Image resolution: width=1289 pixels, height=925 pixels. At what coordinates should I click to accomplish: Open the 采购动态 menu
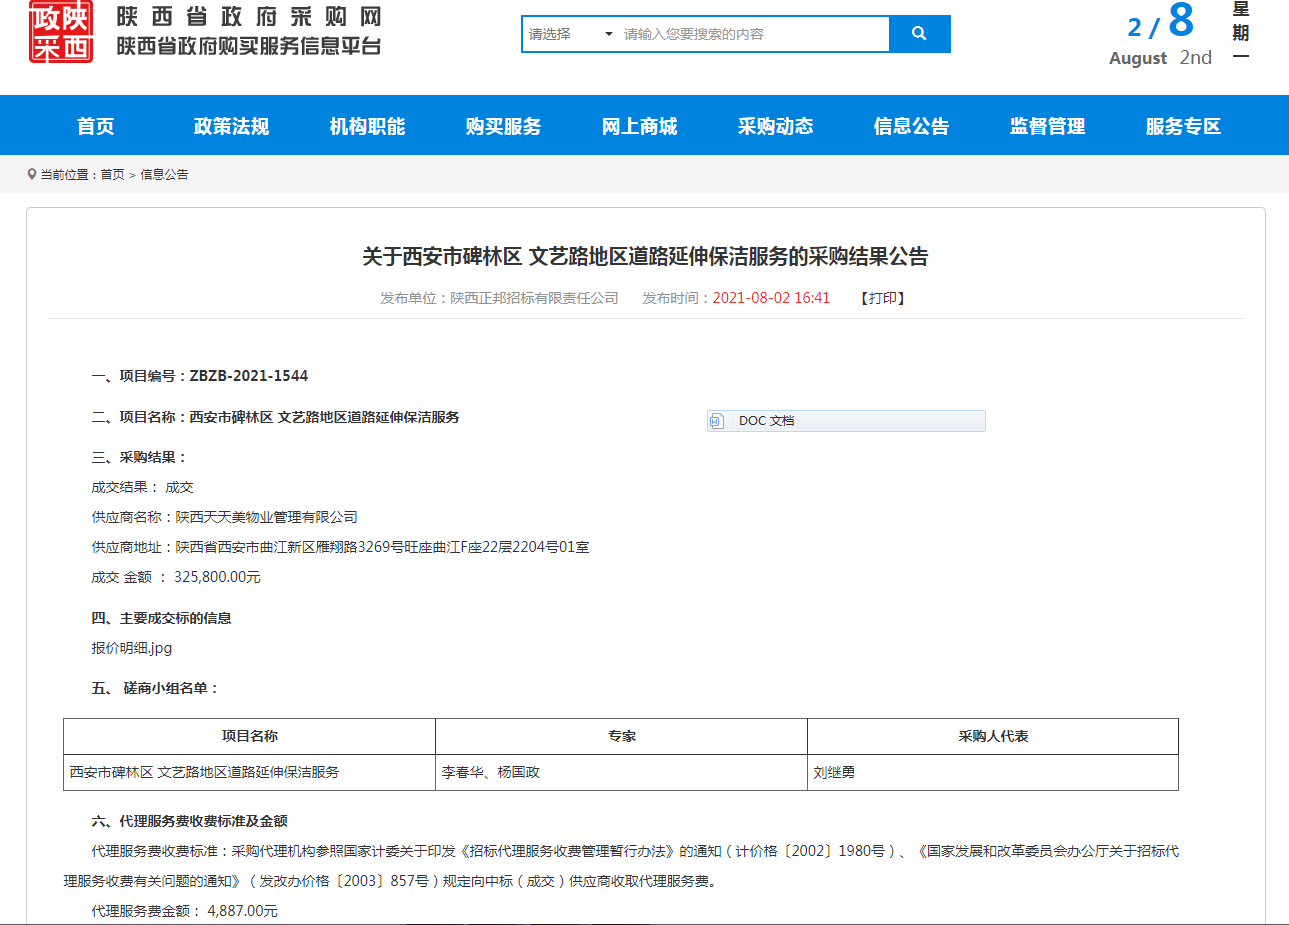click(x=775, y=126)
